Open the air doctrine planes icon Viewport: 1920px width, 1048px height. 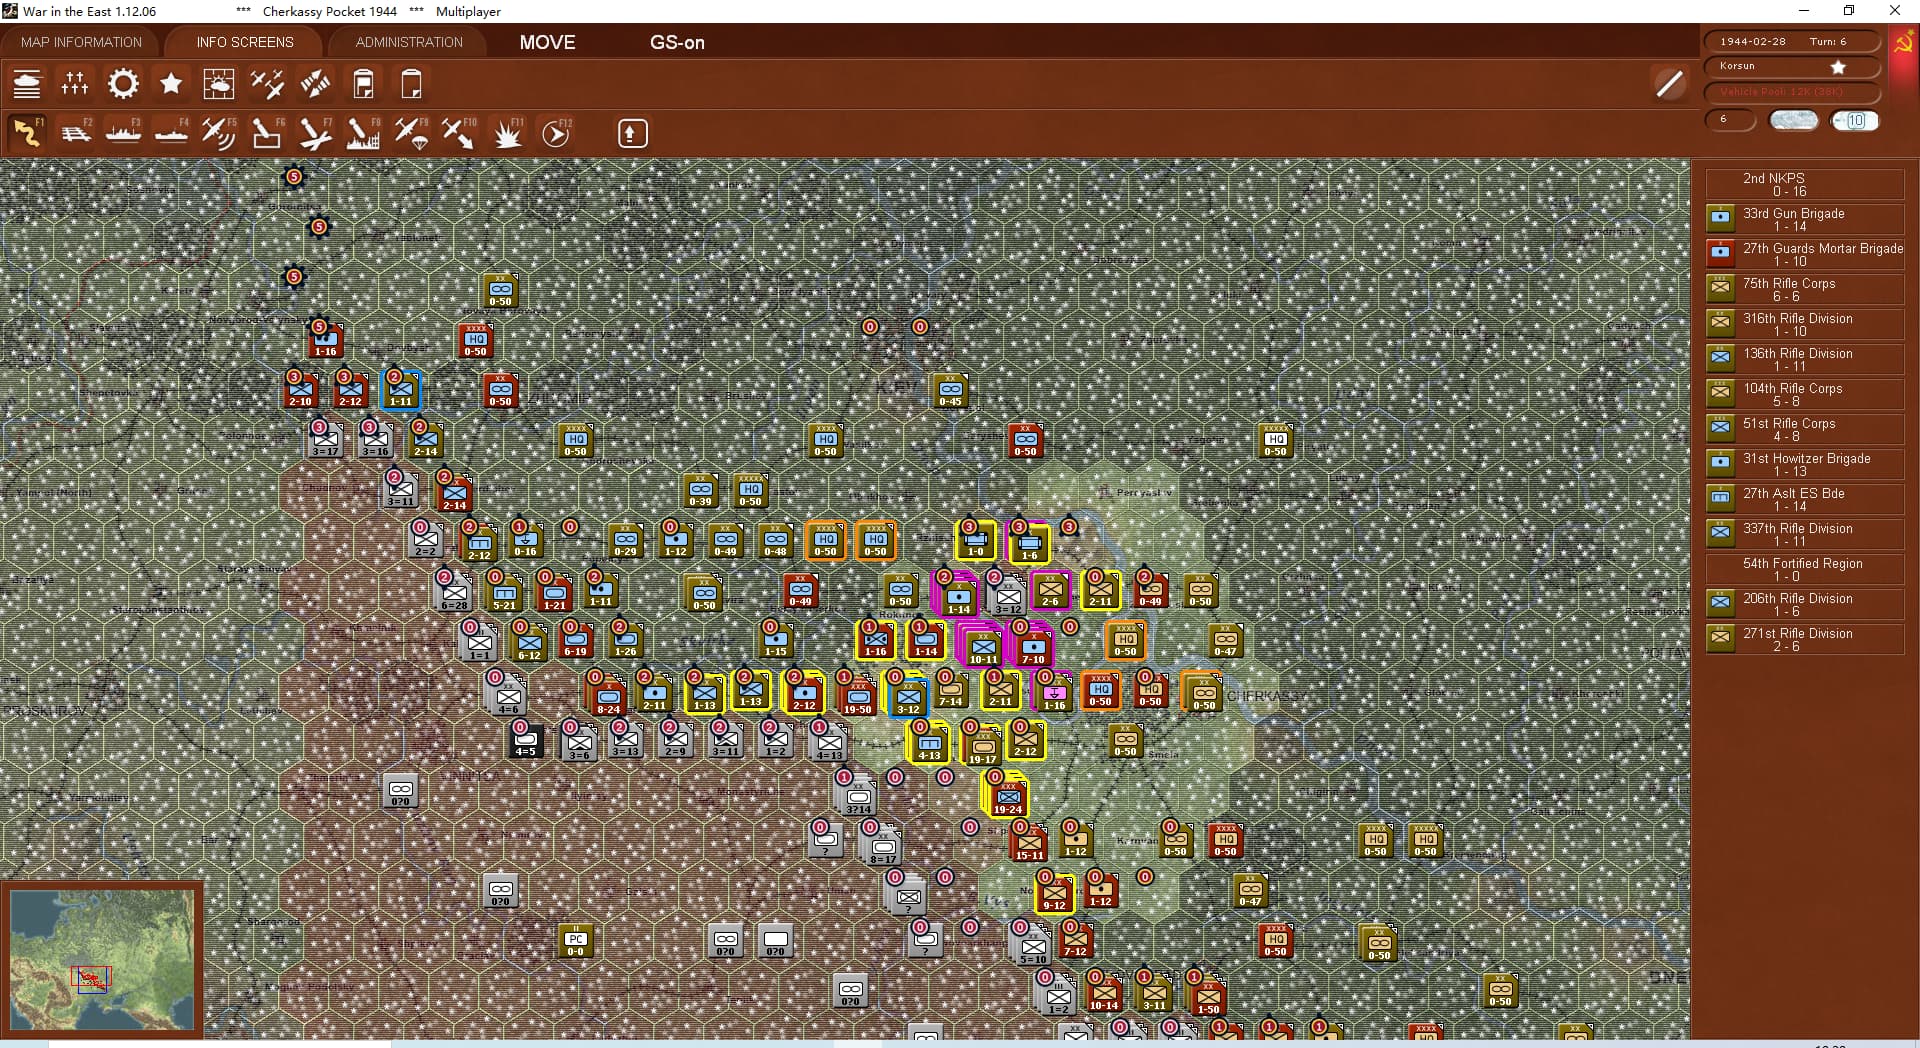pos(267,84)
